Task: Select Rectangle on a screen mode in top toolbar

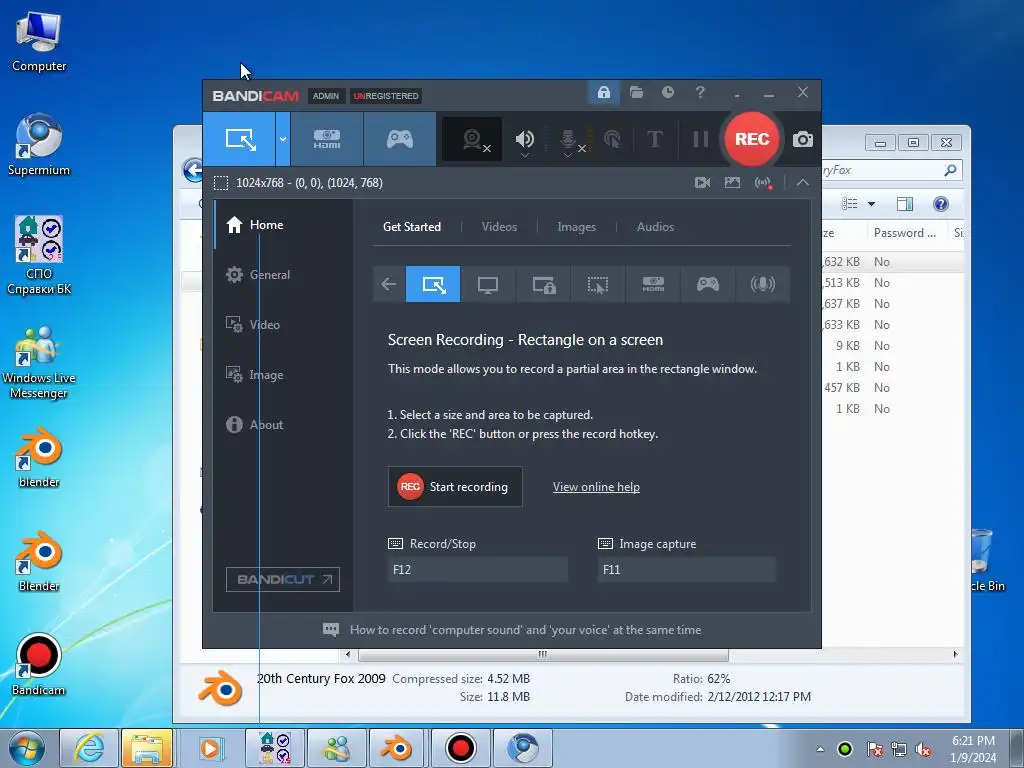Action: tap(240, 139)
